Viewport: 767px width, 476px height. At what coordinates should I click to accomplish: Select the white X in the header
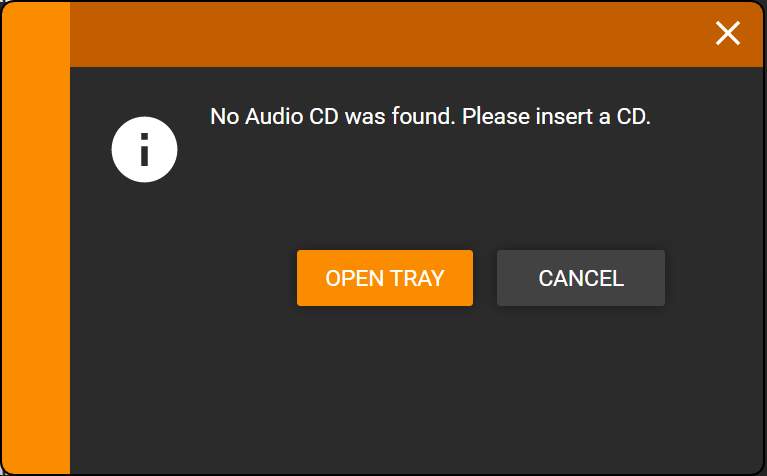(728, 33)
